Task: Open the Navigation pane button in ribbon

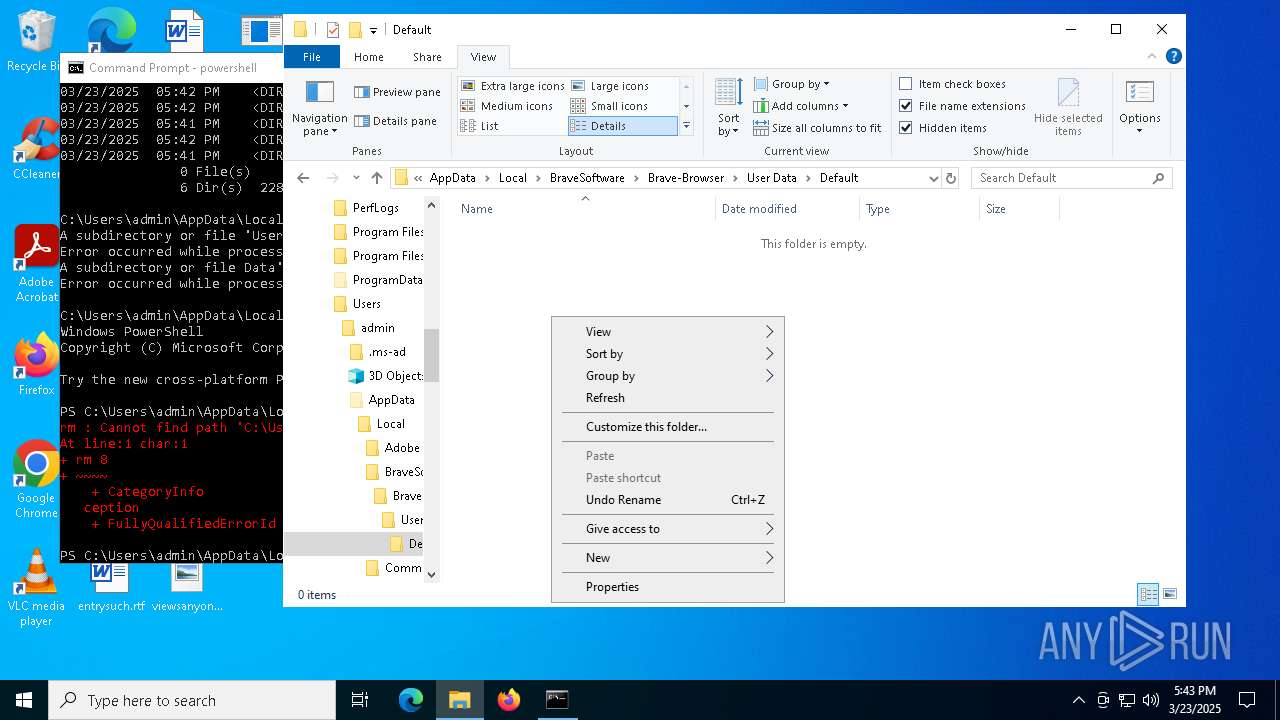Action: pos(319,108)
